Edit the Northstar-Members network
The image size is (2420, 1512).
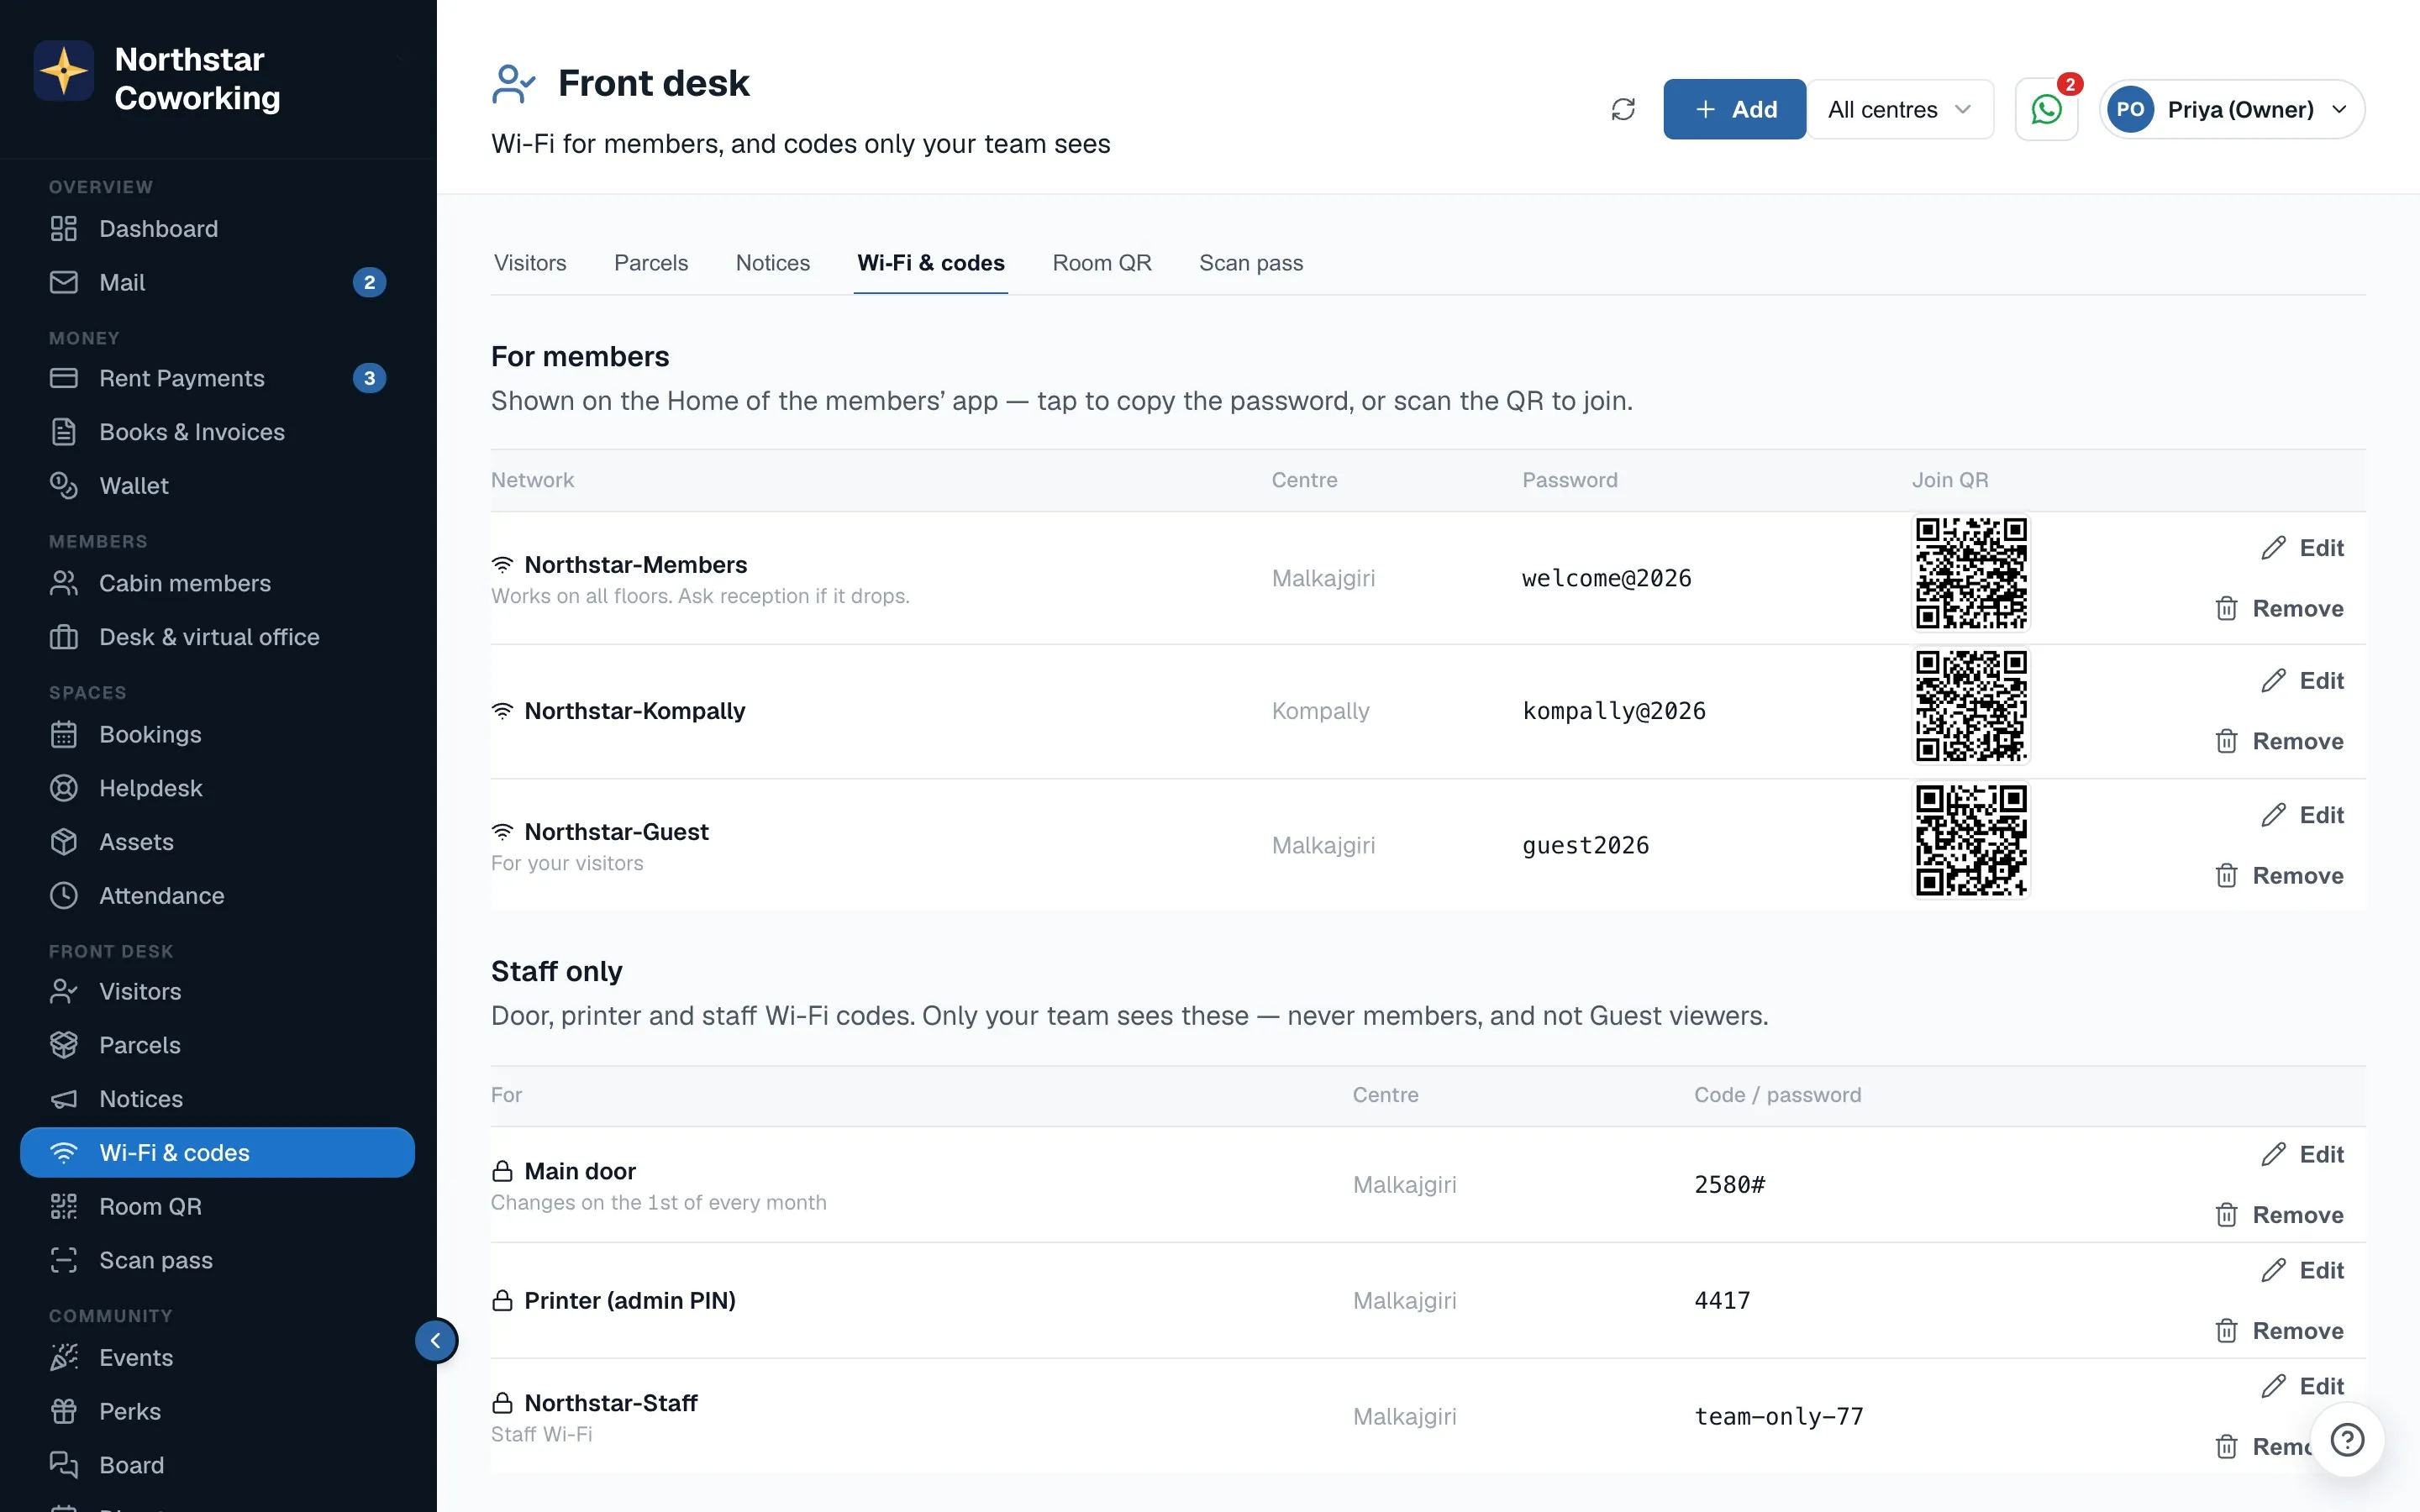coord(2302,548)
